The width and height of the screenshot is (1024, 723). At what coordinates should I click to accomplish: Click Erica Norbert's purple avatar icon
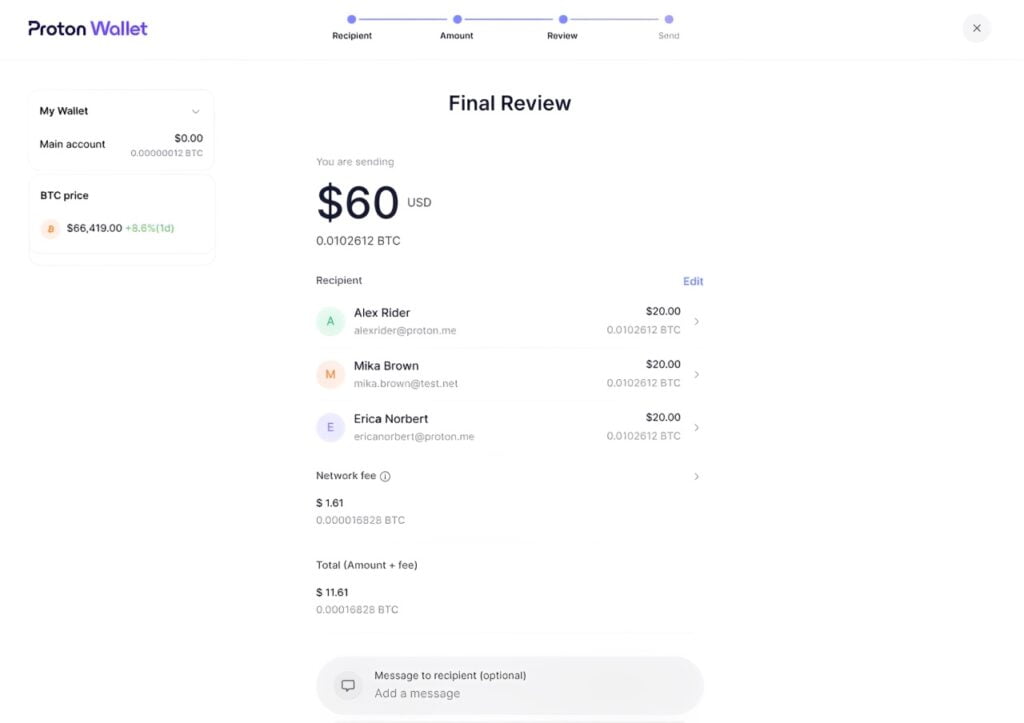pyautogui.click(x=331, y=427)
